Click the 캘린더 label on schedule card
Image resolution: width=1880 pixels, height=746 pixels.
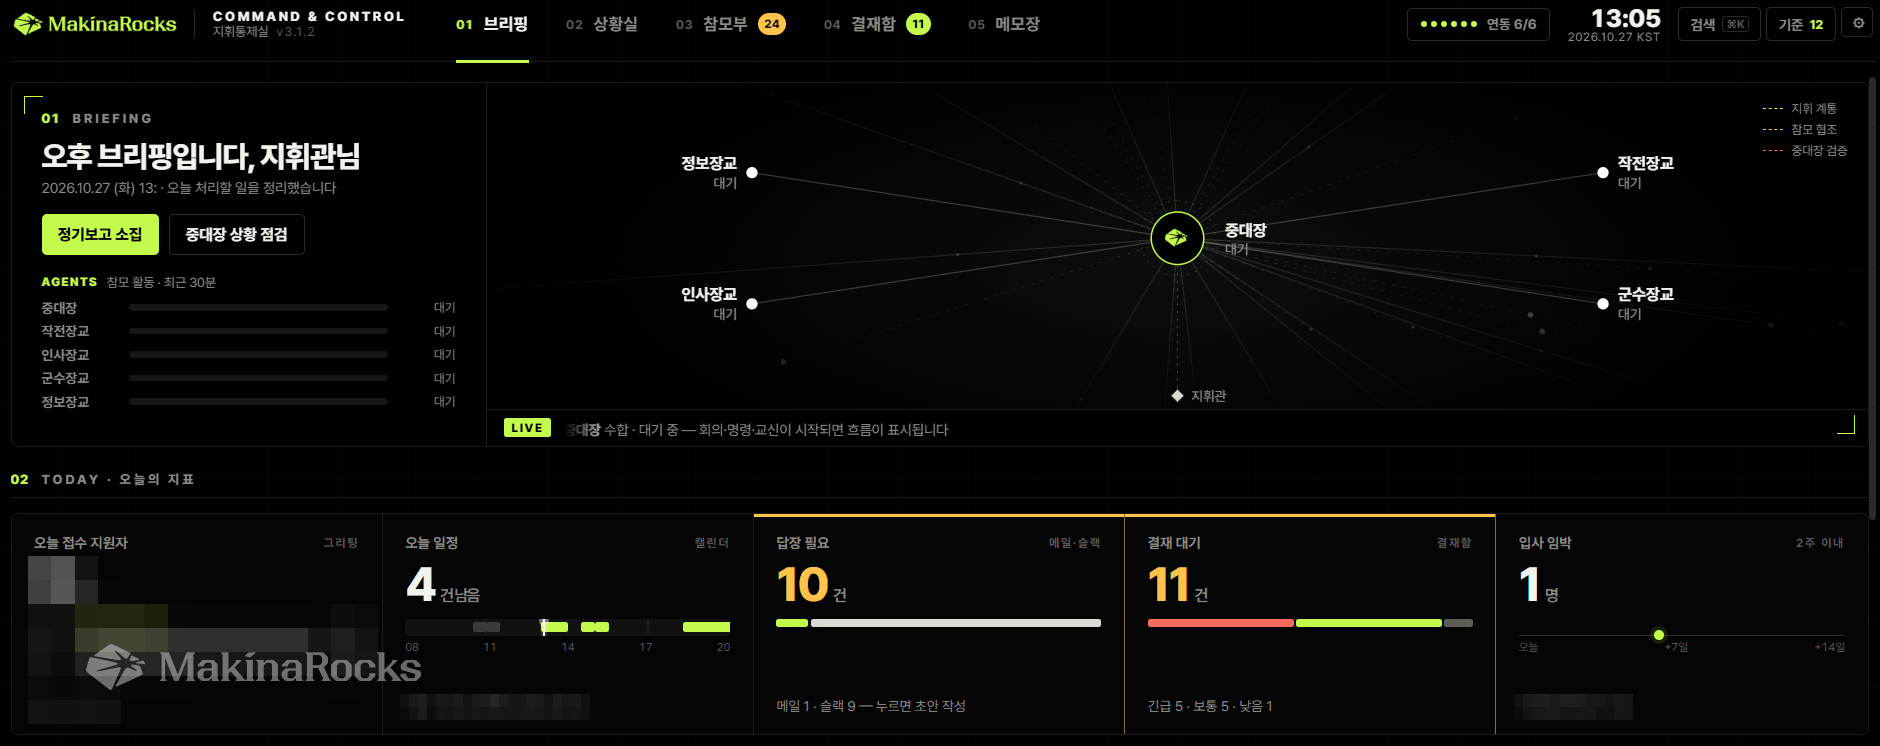pos(712,543)
